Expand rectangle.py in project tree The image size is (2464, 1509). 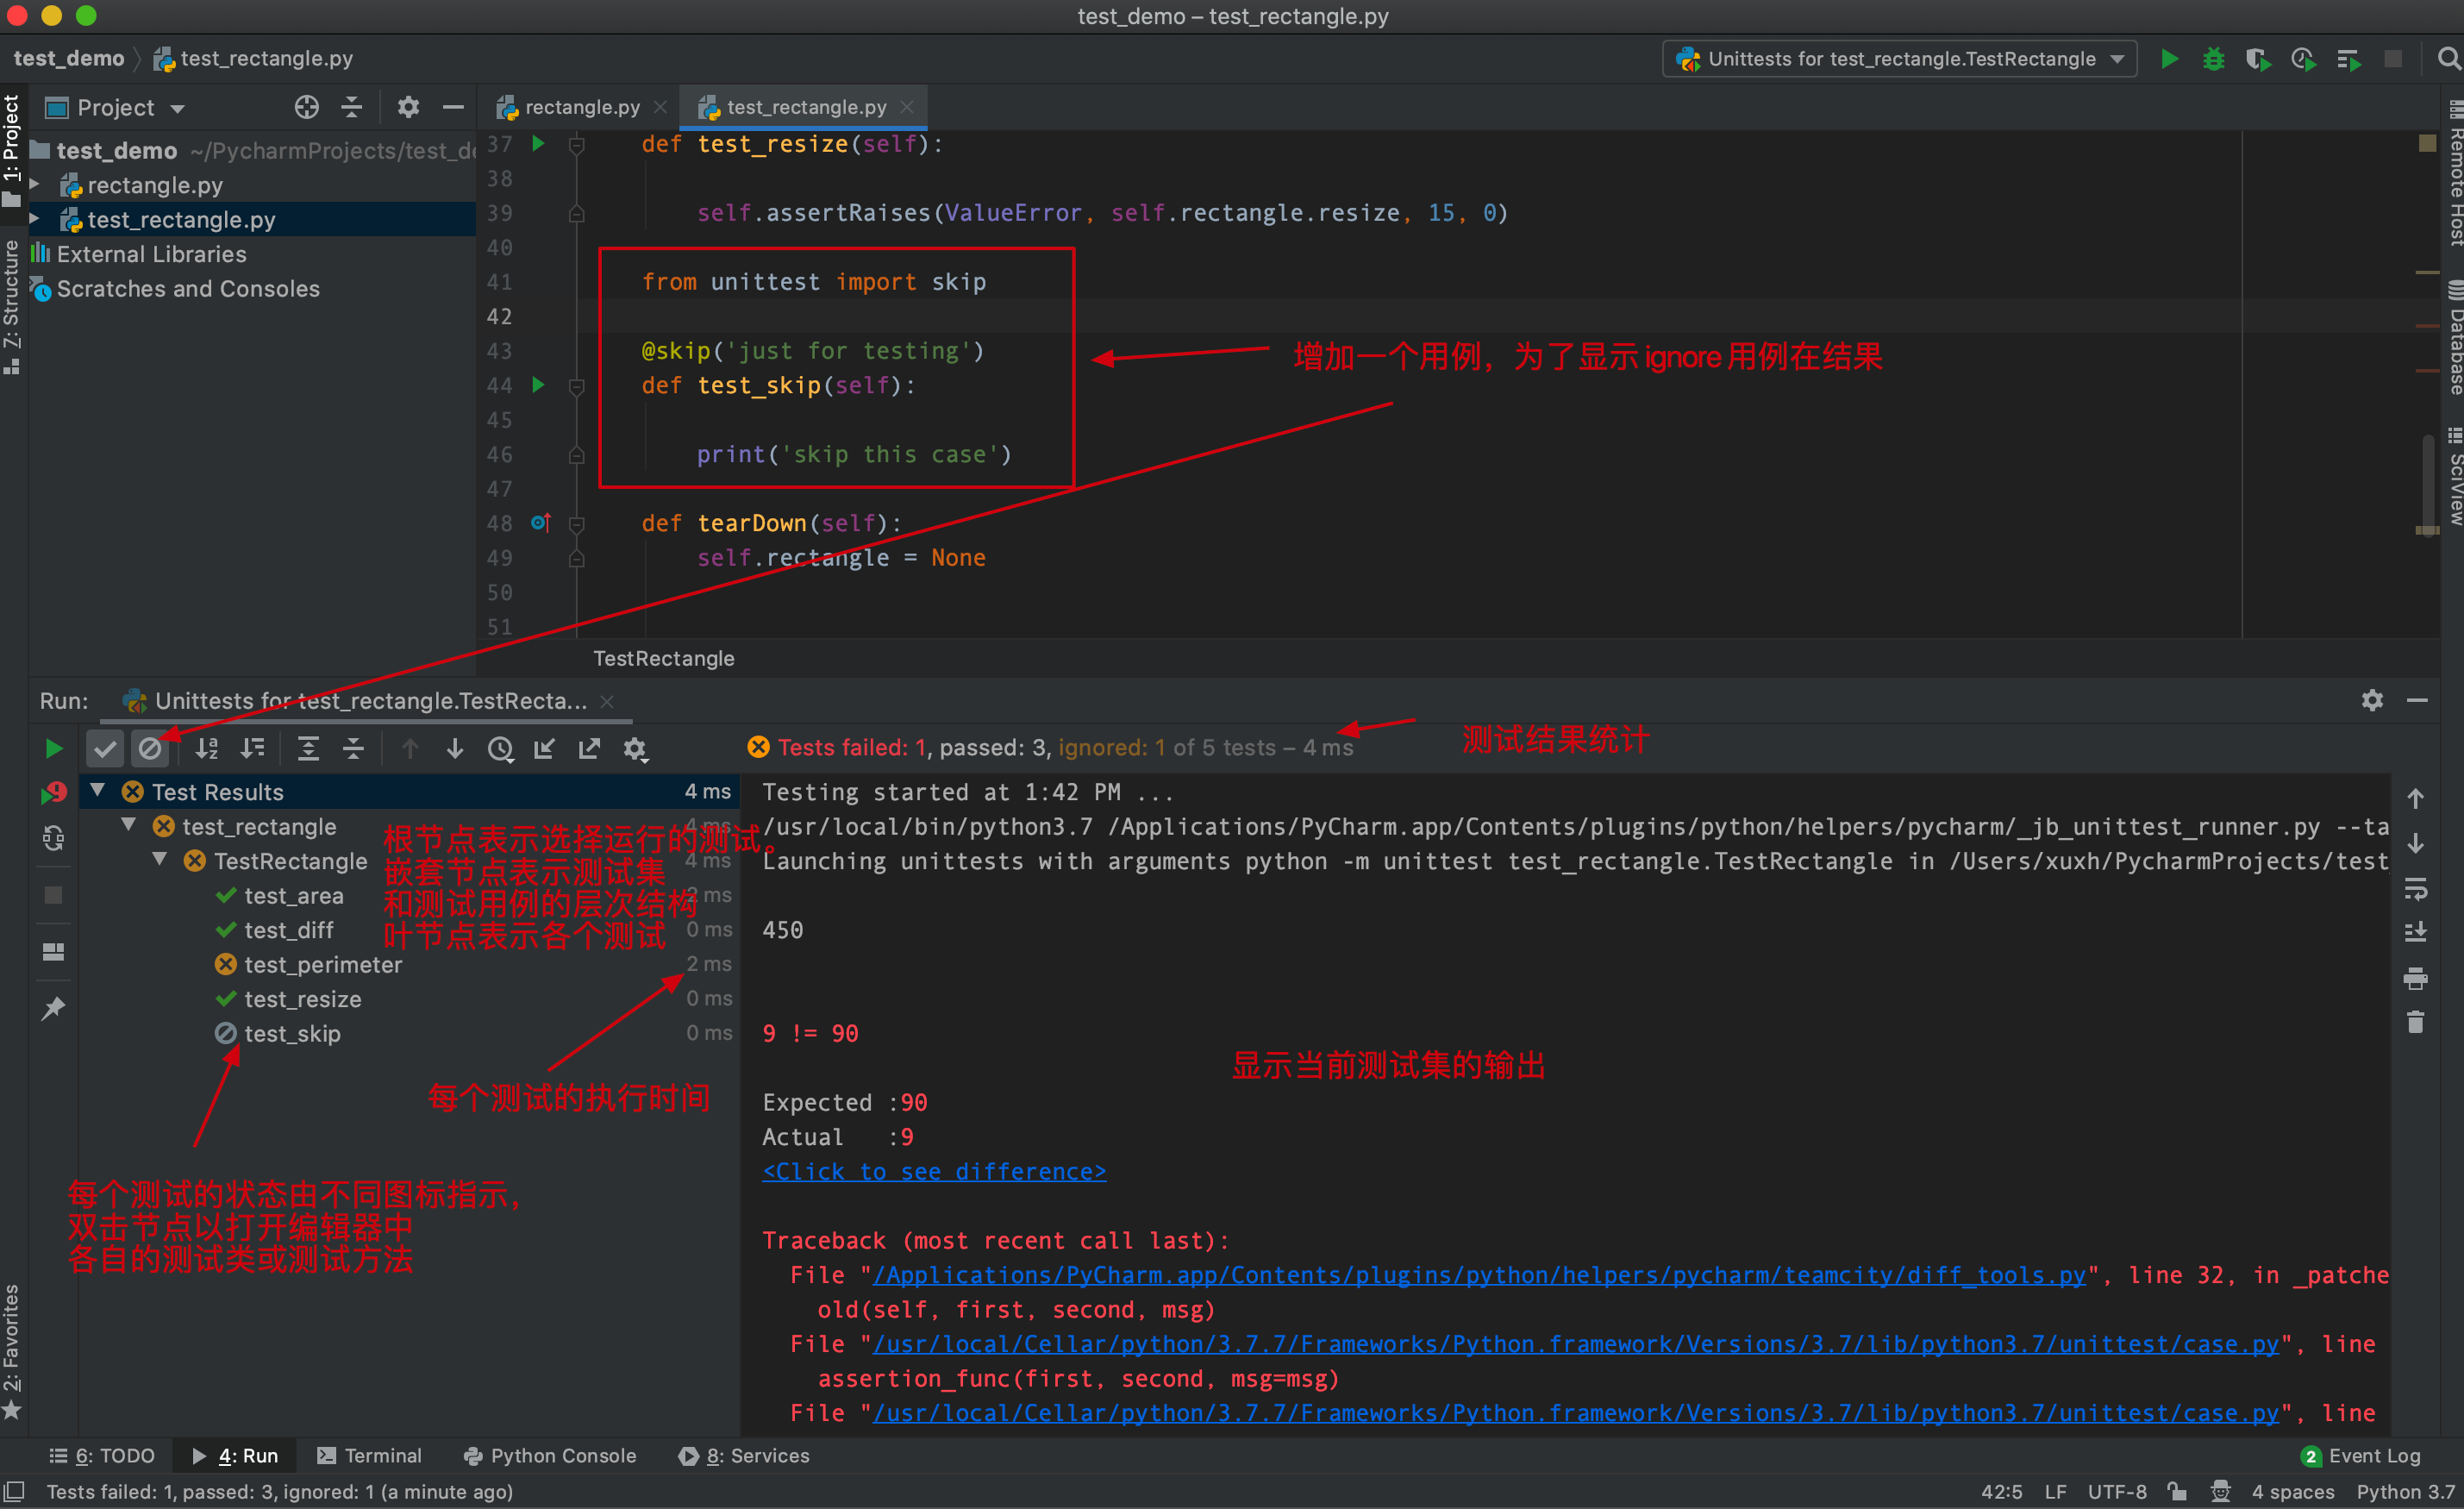pos(35,185)
